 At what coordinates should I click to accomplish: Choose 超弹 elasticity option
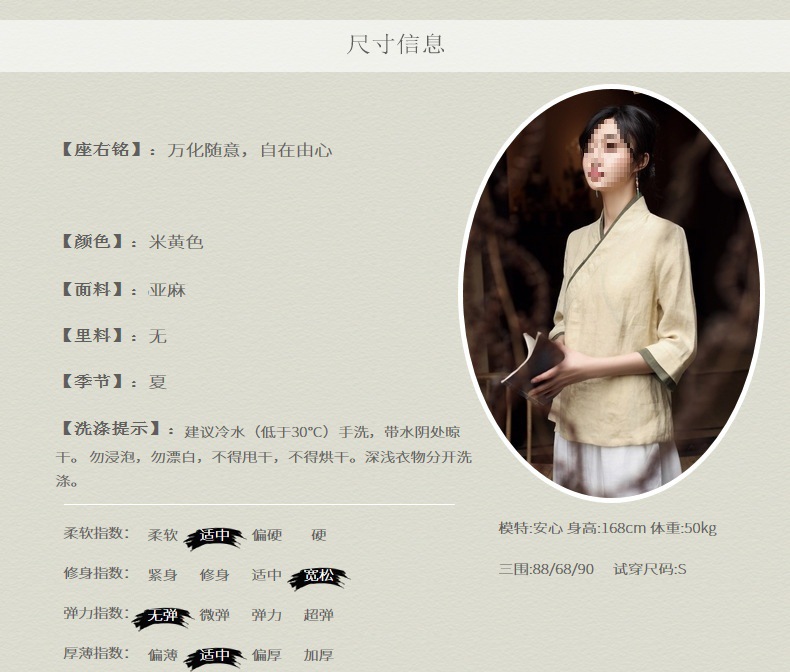[318, 615]
